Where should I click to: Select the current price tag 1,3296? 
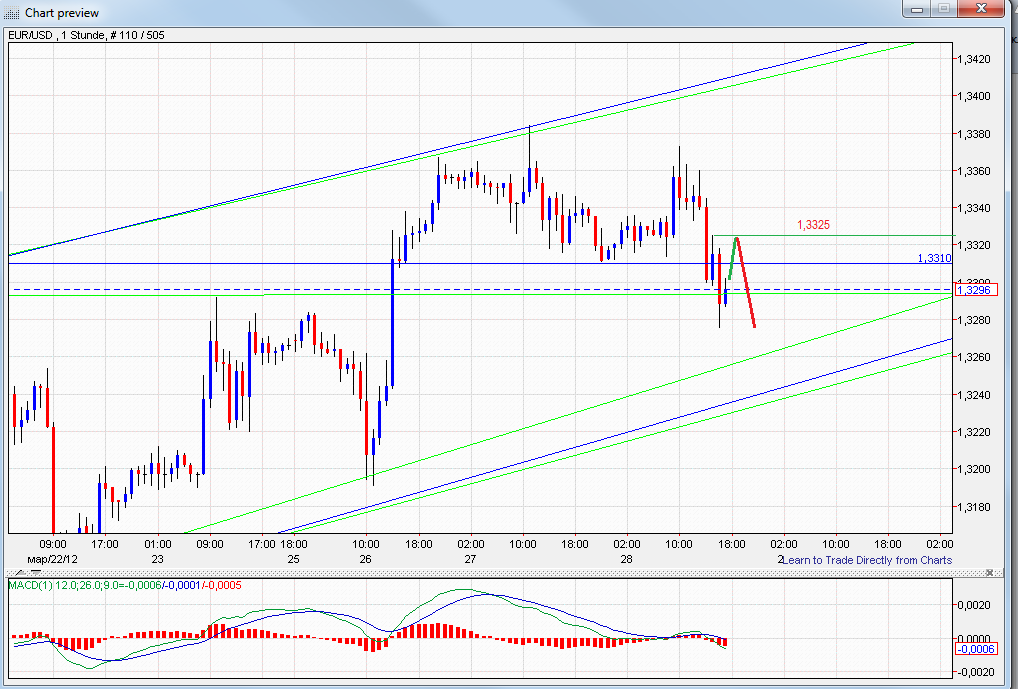pyautogui.click(x=975, y=290)
